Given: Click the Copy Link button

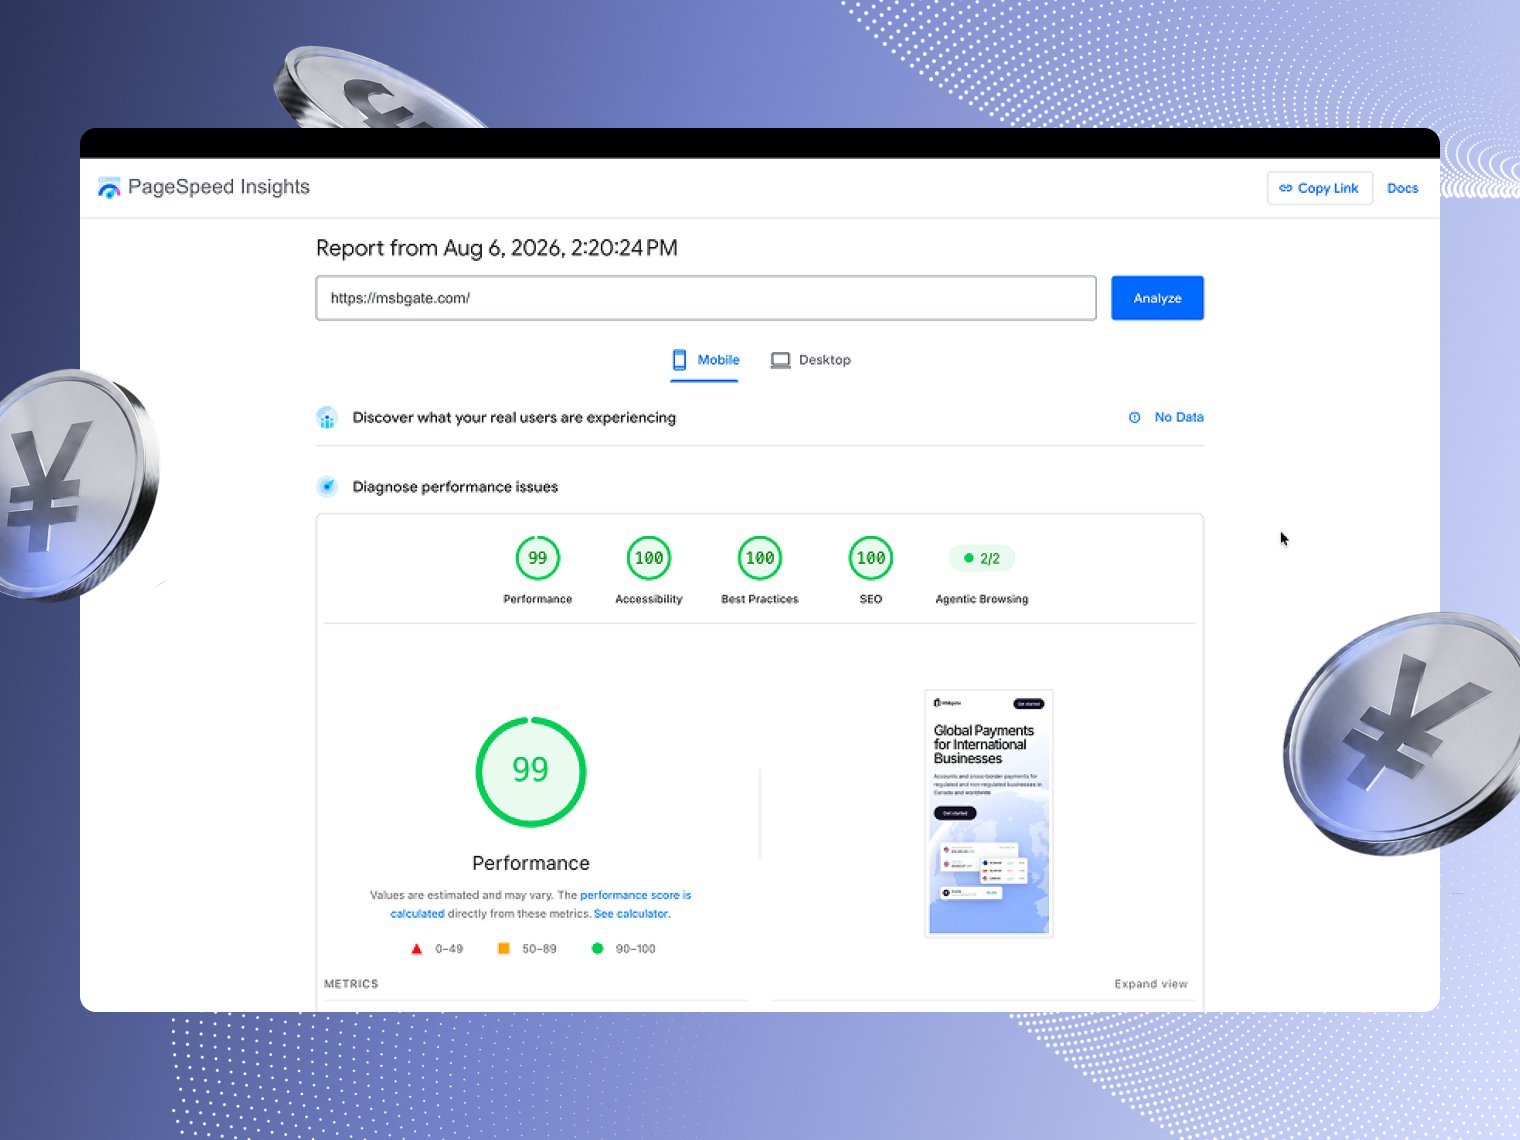Looking at the screenshot, I should (x=1319, y=188).
